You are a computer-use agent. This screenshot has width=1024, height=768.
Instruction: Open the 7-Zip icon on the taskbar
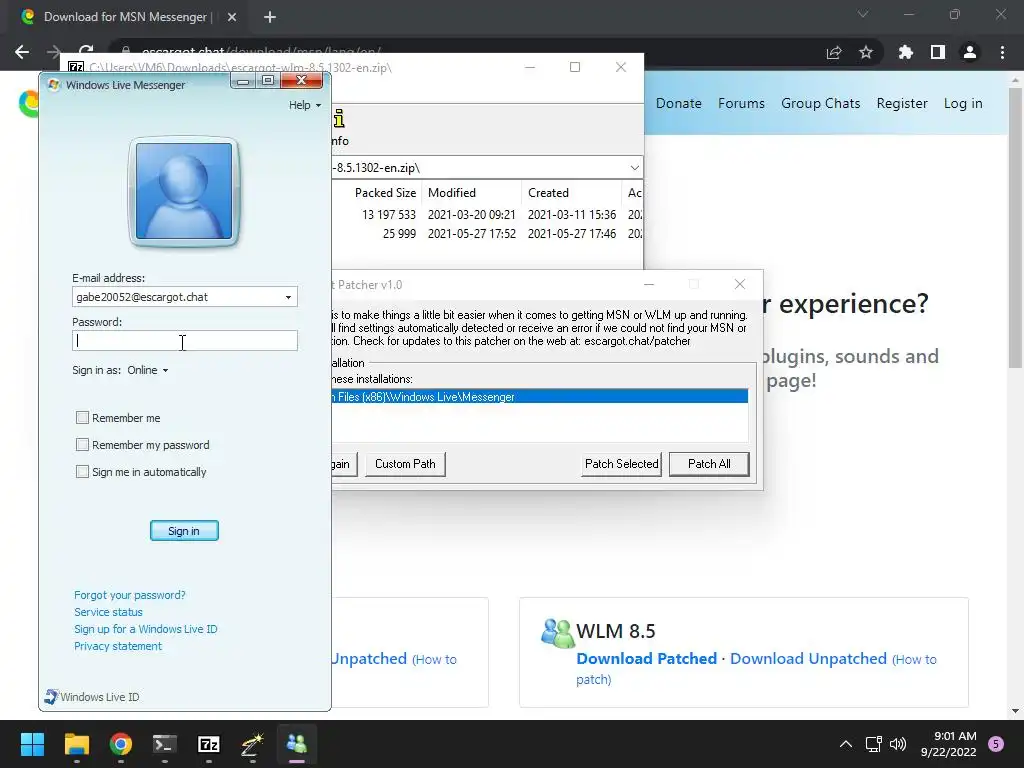point(208,744)
